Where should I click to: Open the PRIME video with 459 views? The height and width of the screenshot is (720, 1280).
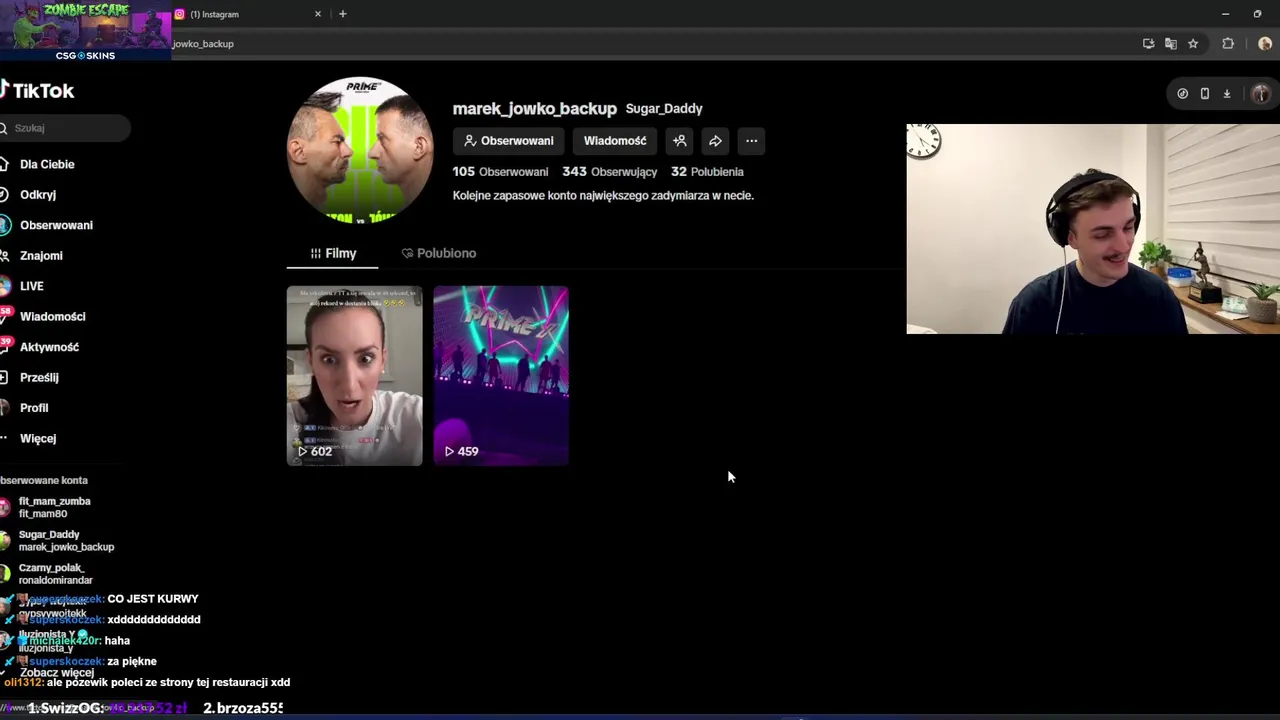pyautogui.click(x=501, y=376)
